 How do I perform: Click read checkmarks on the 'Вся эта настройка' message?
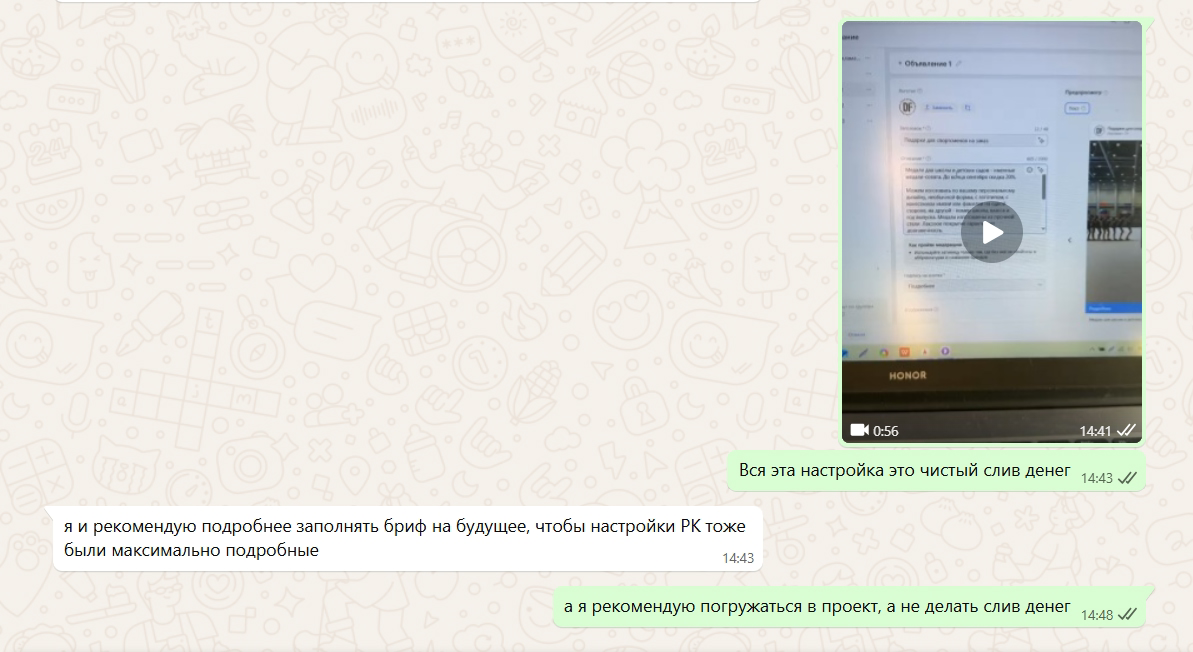(1127, 478)
